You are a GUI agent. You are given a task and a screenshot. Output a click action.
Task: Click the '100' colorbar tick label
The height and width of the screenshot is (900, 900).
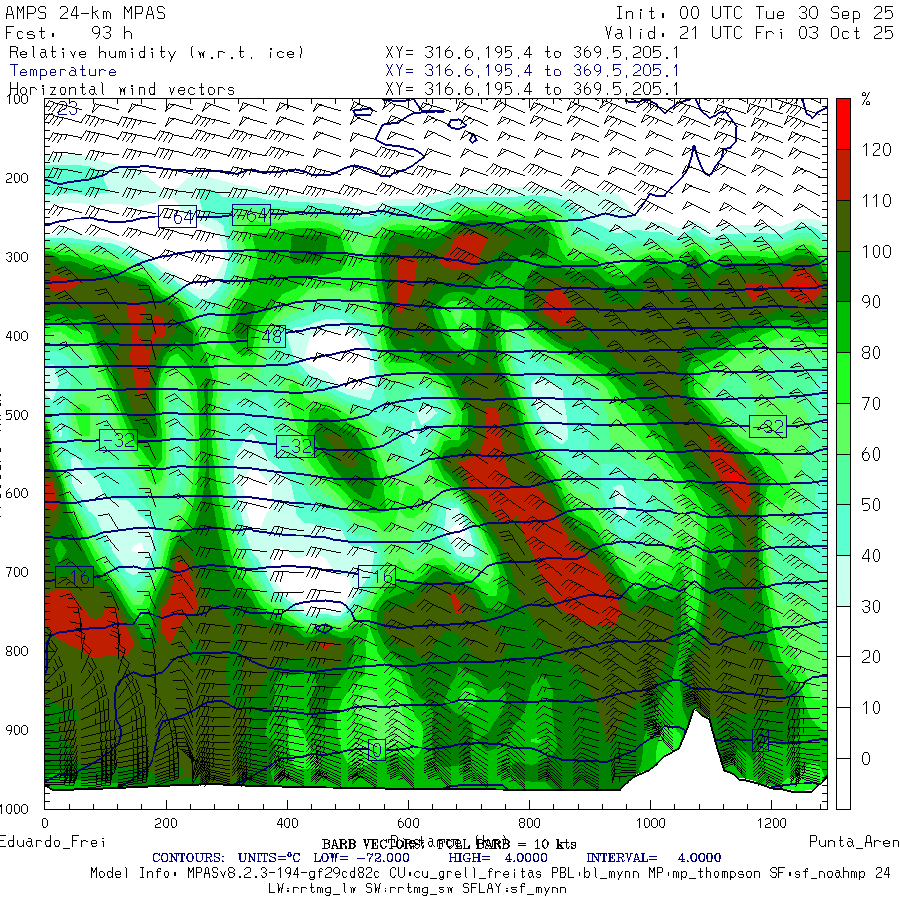point(876,251)
